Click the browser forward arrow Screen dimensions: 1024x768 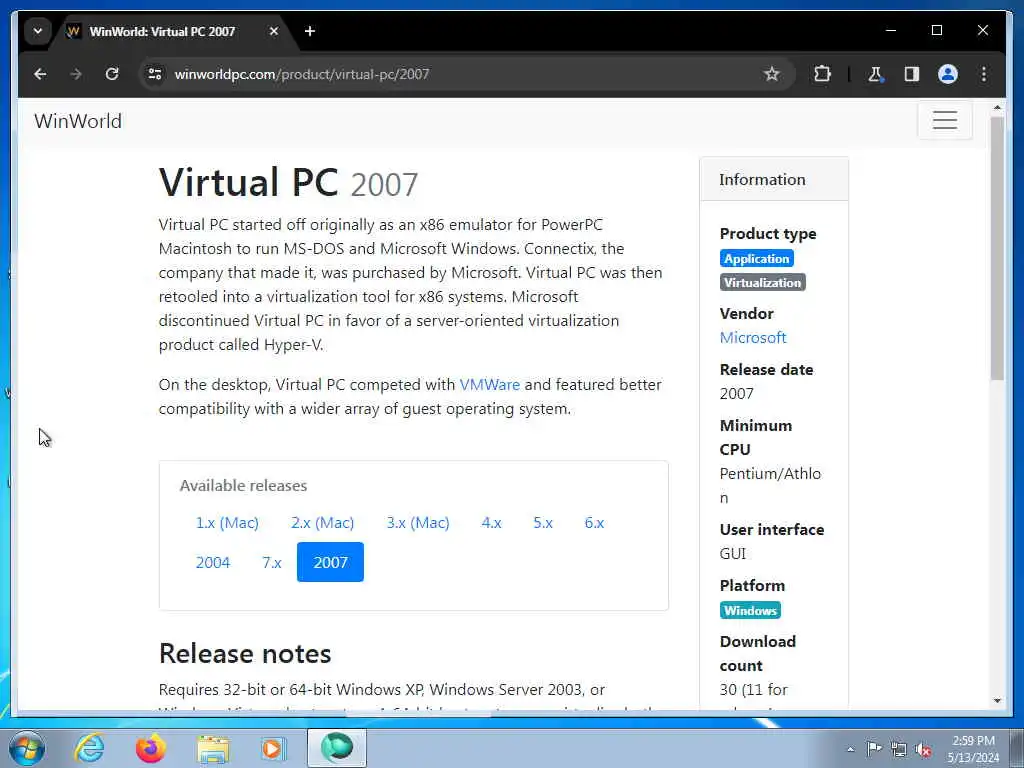point(76,74)
